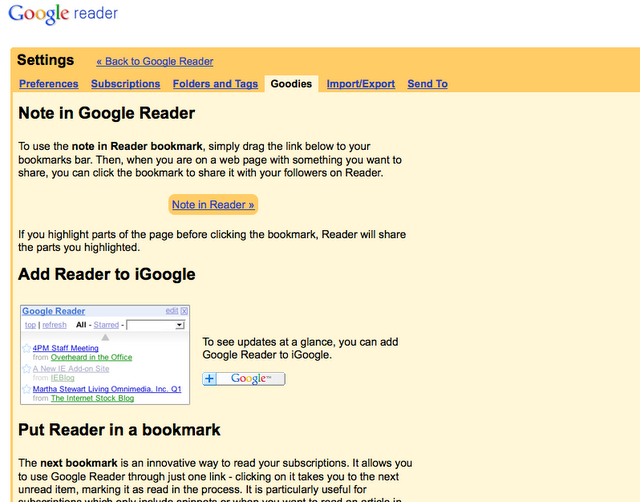Click the Note in Google Reader heading
This screenshot has height=502, width=640.
tap(107, 113)
